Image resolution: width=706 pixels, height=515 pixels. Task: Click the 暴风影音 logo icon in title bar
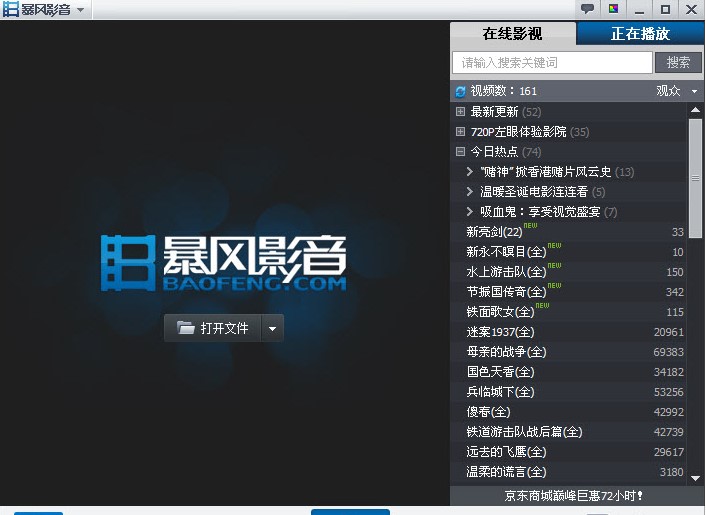pyautogui.click(x=11, y=9)
